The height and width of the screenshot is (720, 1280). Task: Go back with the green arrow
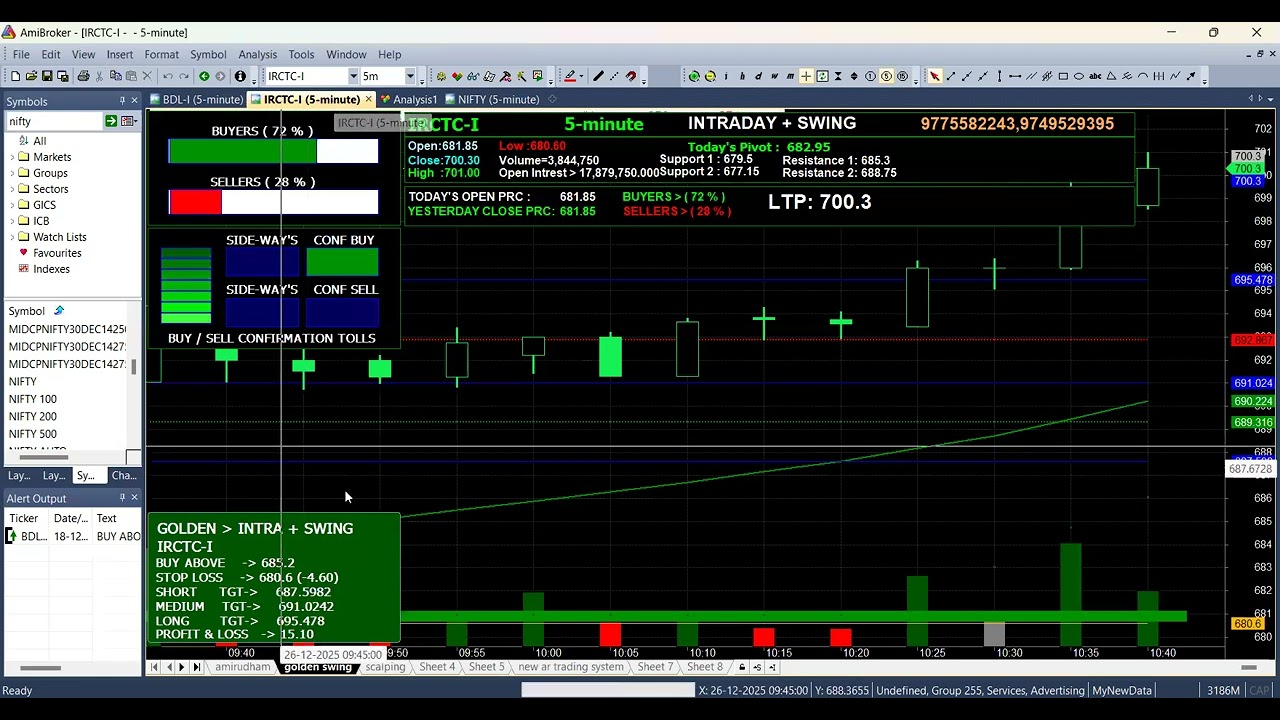[204, 76]
